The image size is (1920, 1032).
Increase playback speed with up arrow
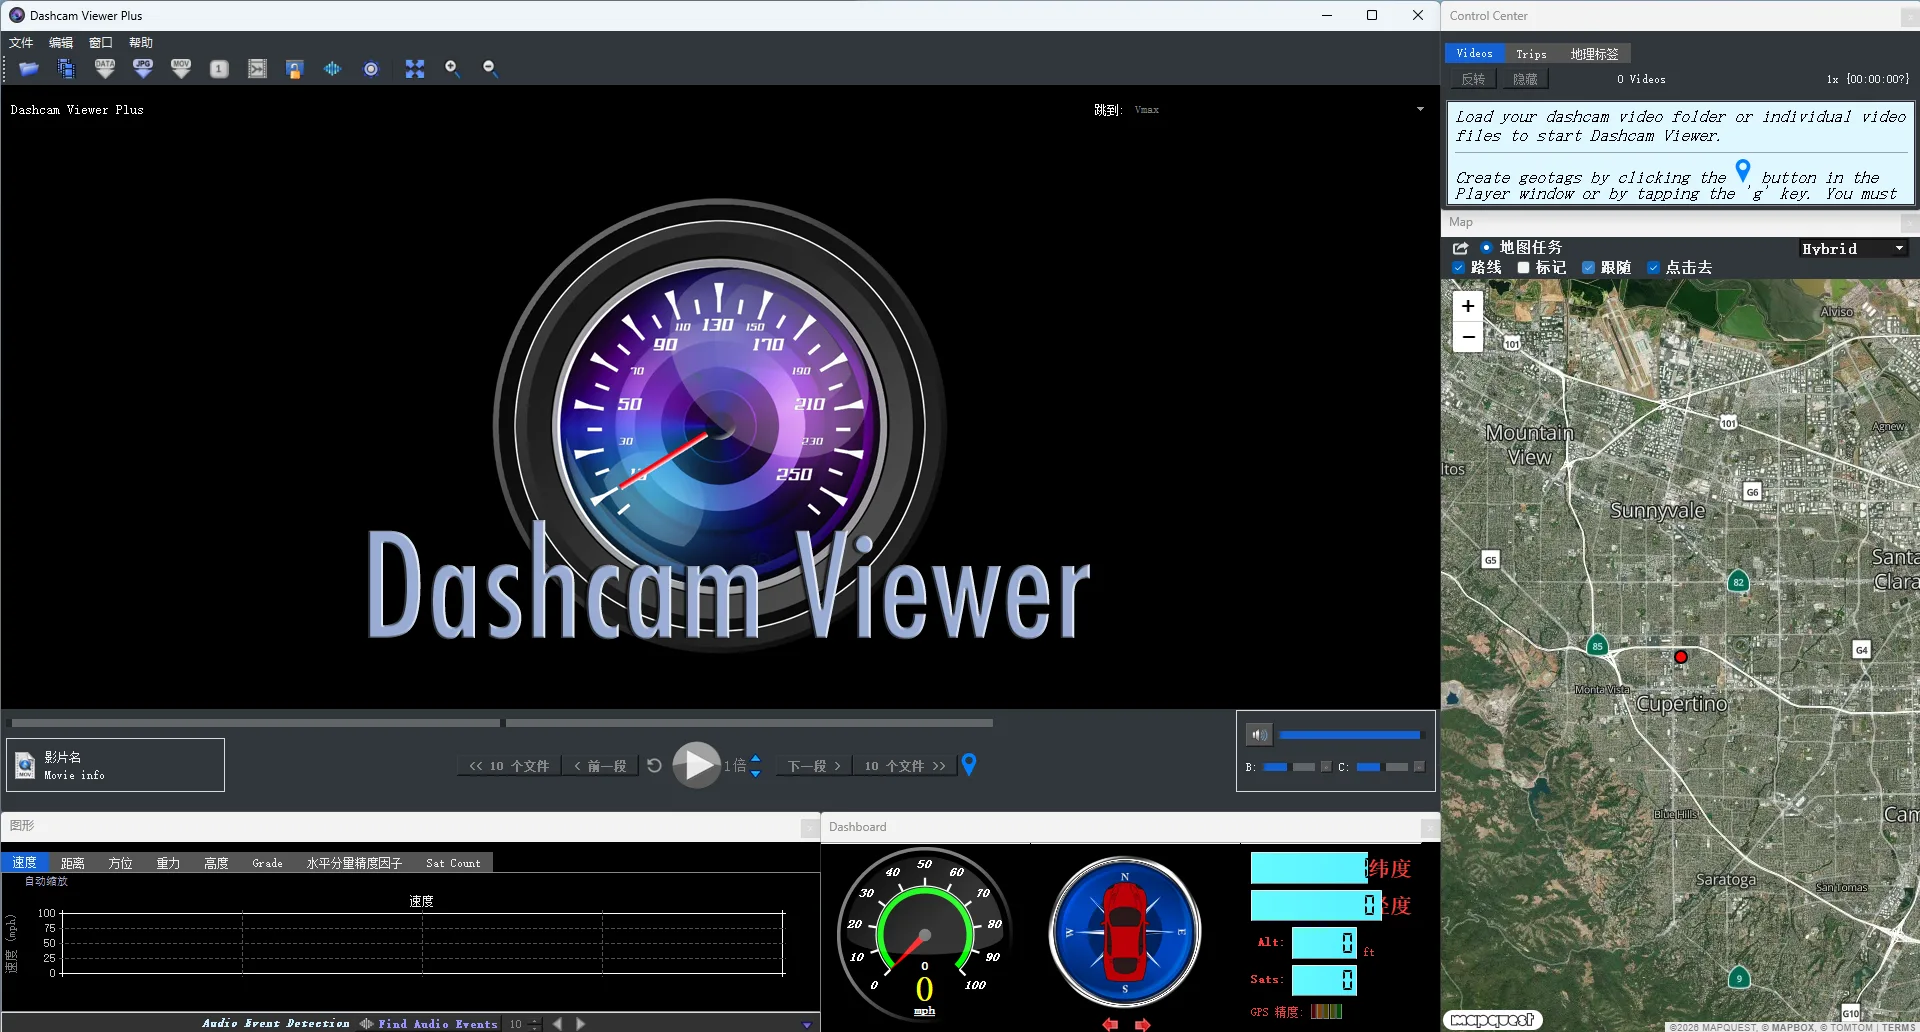[756, 759]
